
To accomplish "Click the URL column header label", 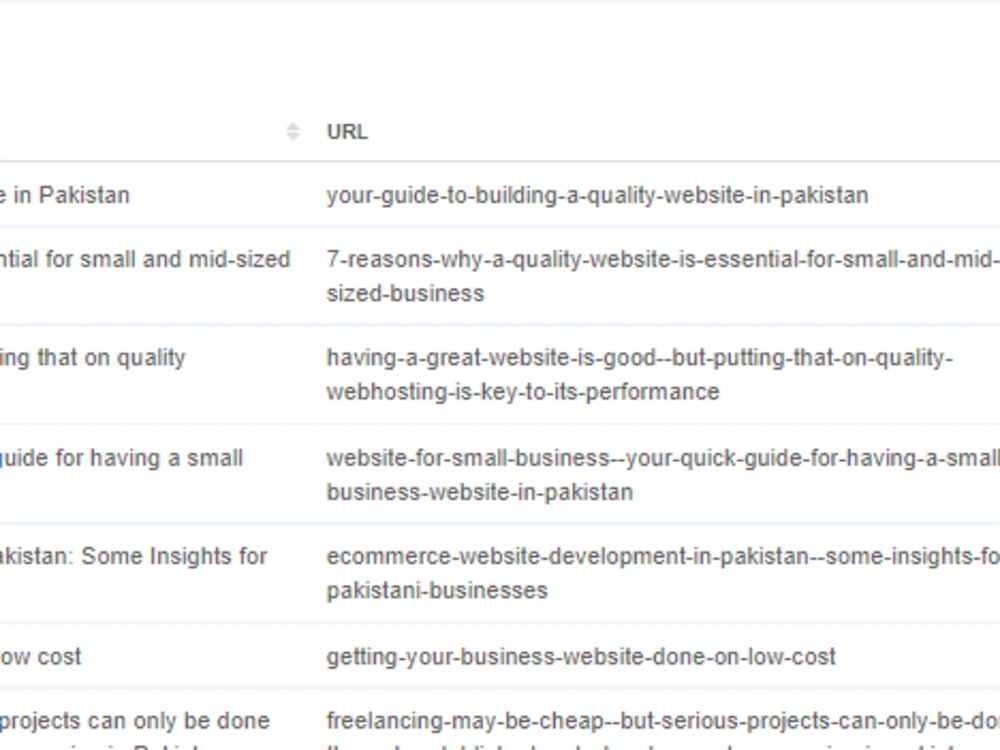I will coord(347,131).
